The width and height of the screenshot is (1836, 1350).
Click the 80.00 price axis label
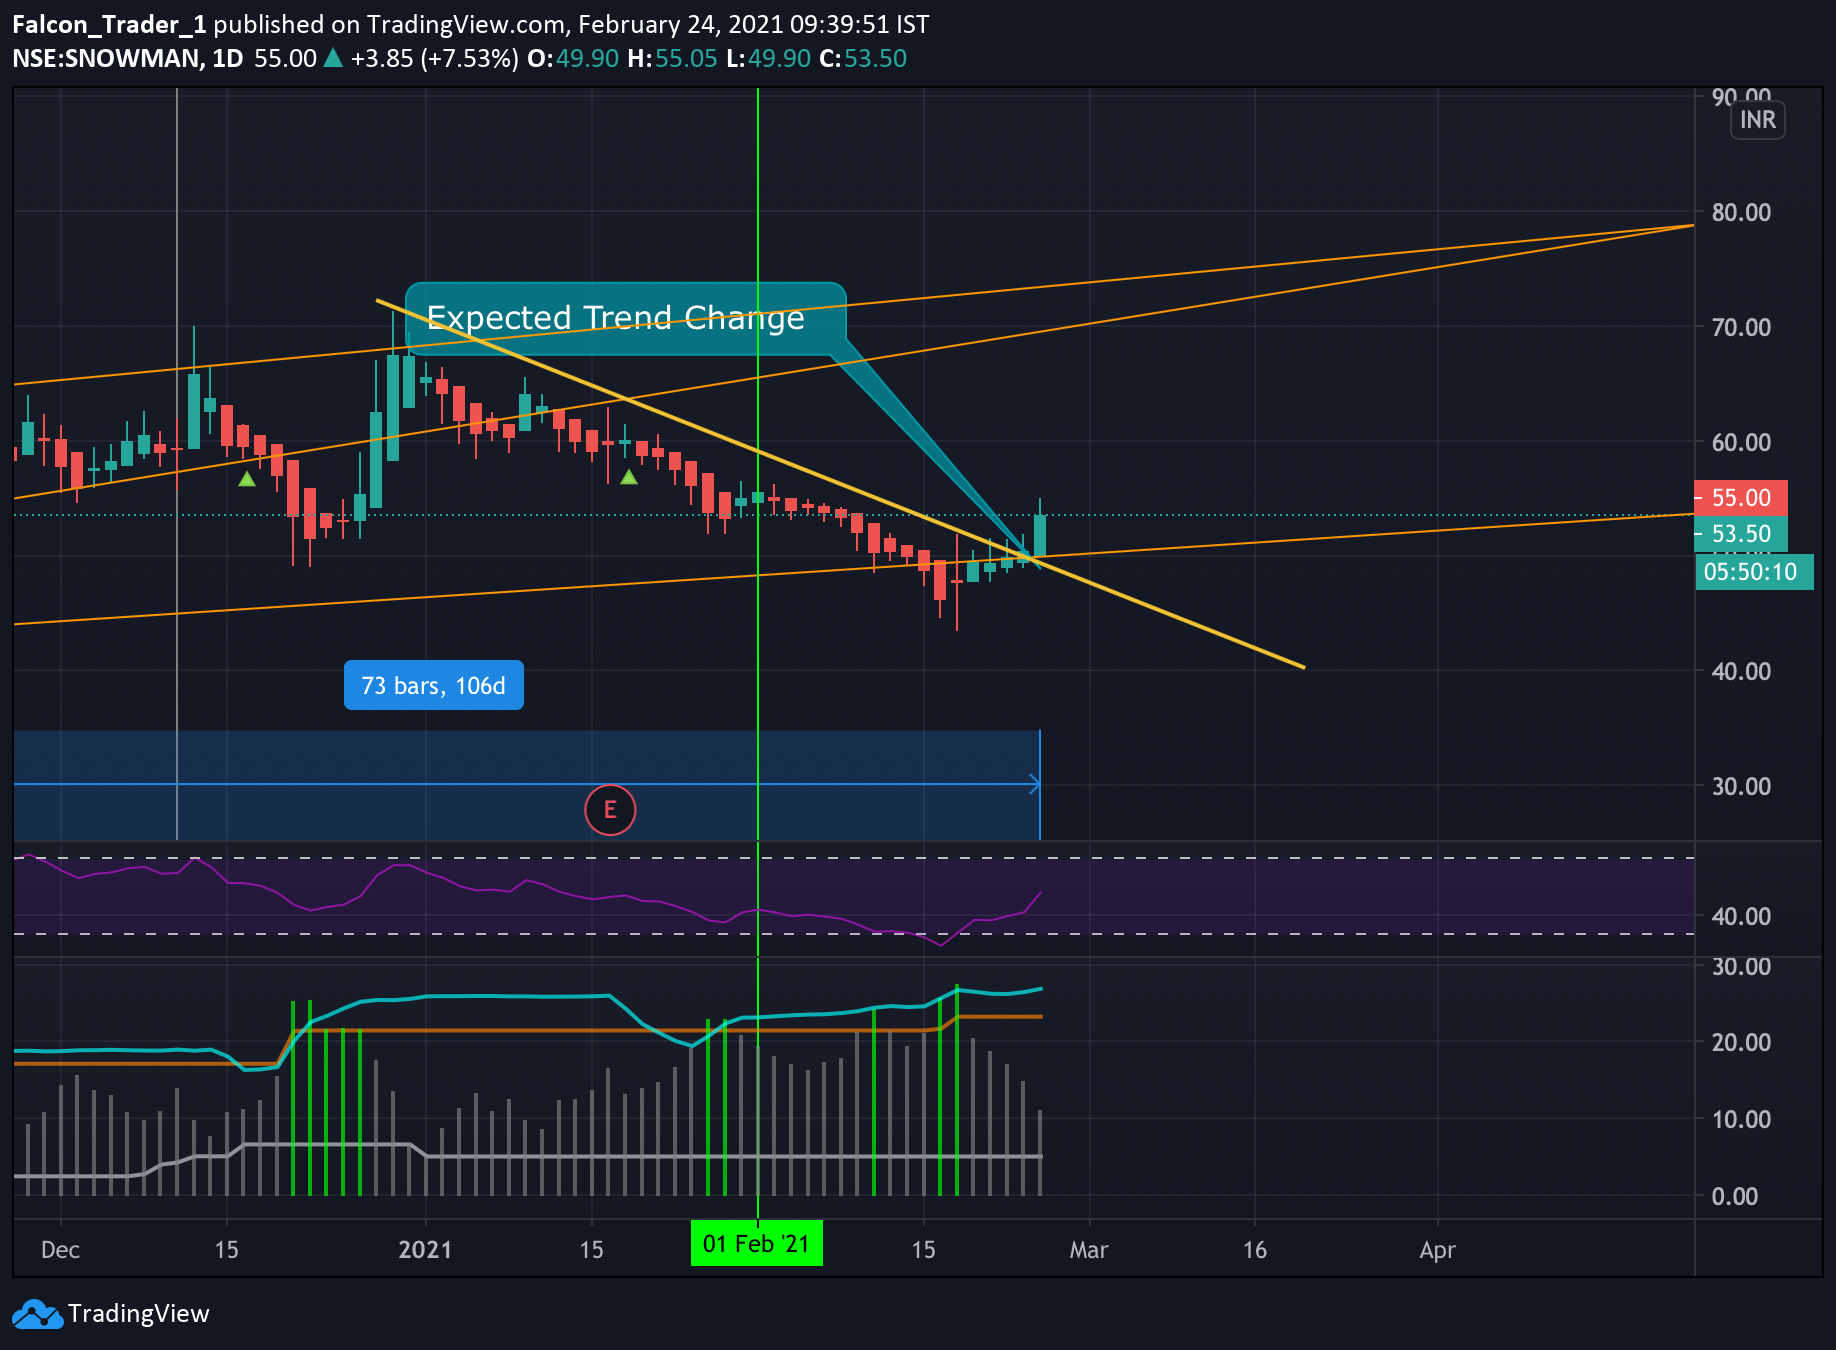tap(1741, 212)
